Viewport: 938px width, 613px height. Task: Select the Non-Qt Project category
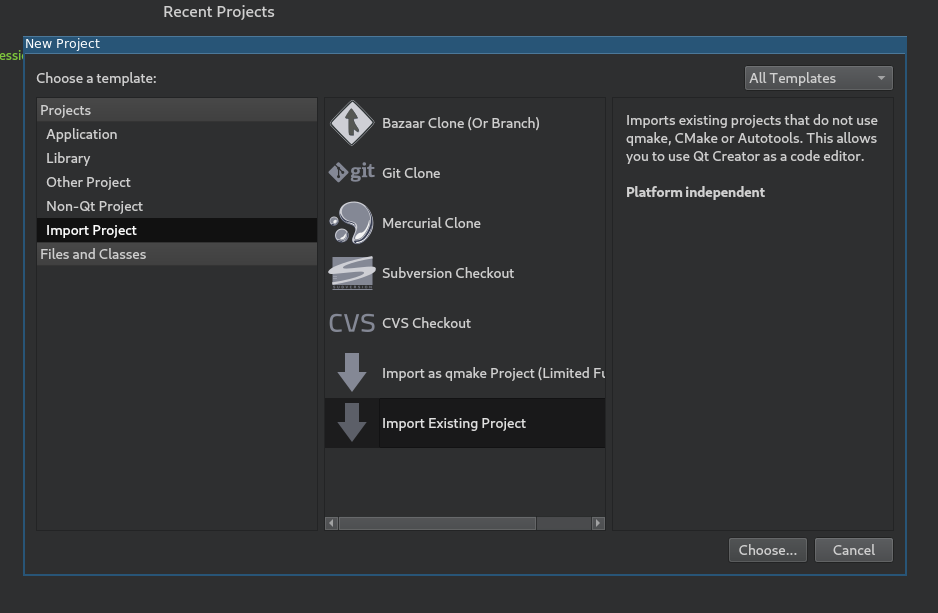(x=94, y=205)
